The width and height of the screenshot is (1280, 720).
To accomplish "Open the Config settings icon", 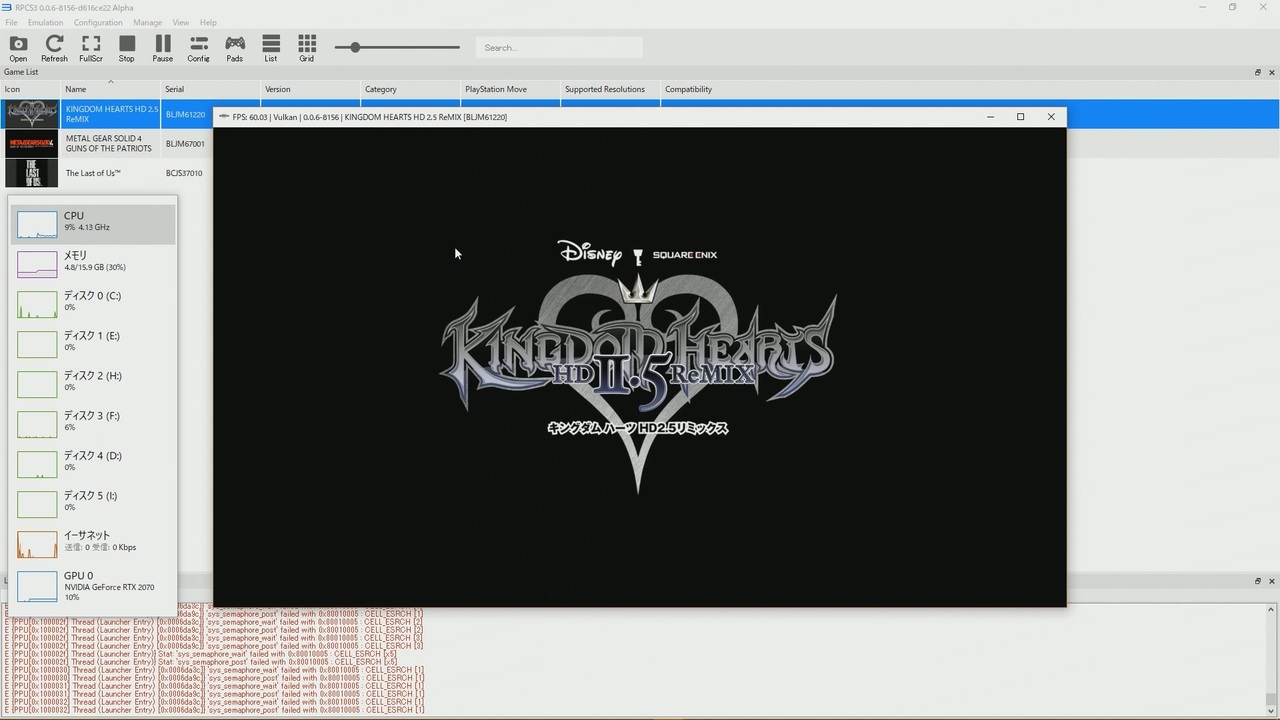I will [x=199, y=48].
